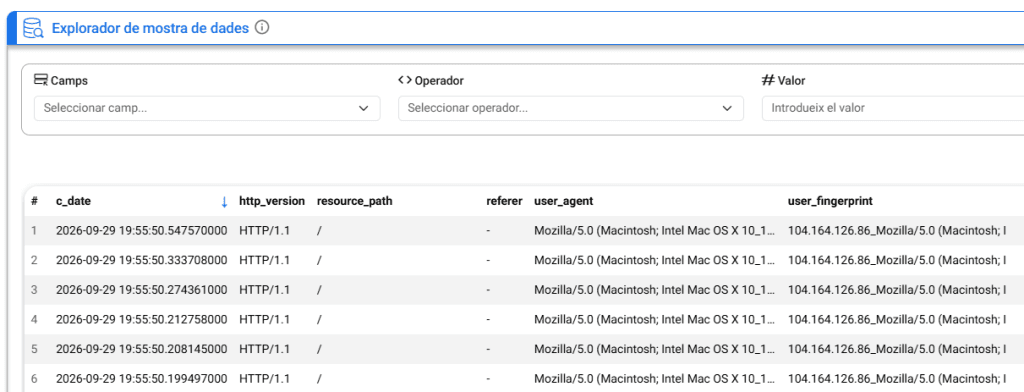Viewport: 1024px width, 392px height.
Task: Select date 2026-09-29 19:55:50.547570000
Action: coord(142,231)
